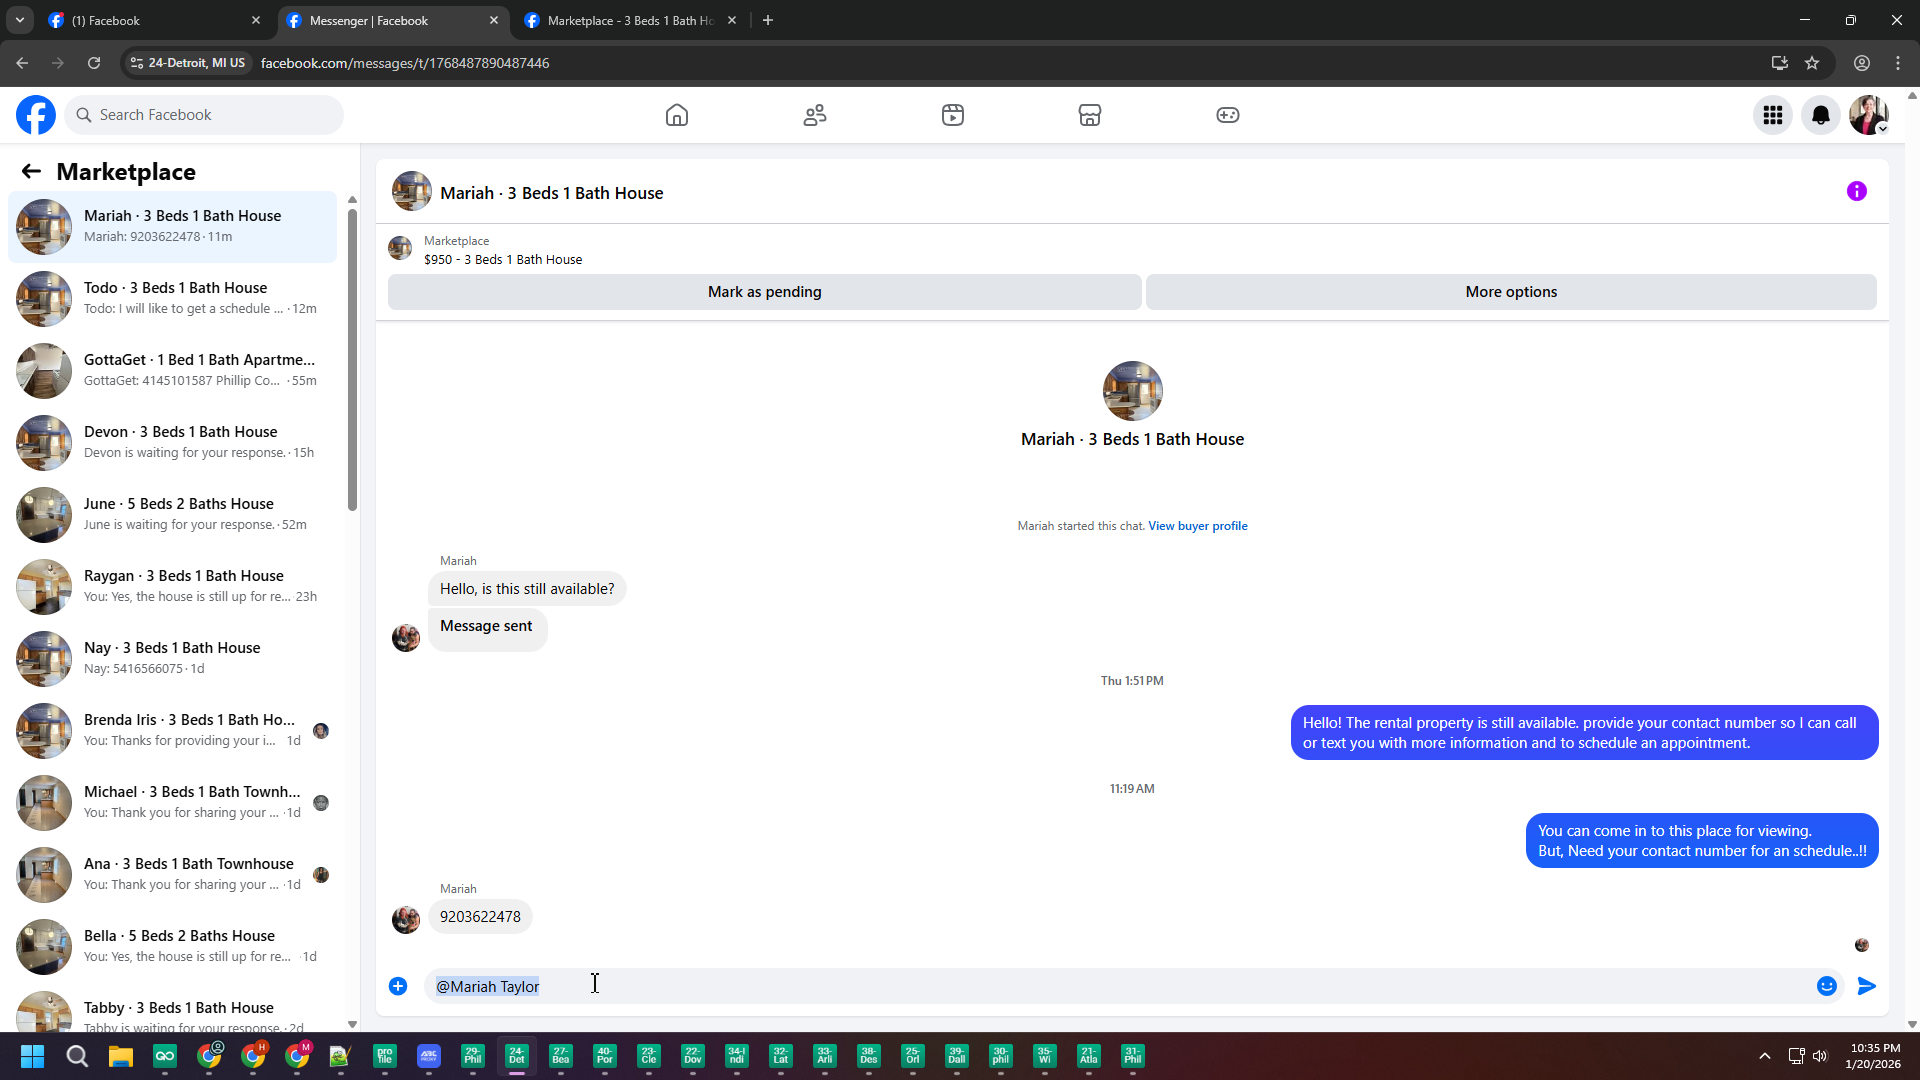Open the Gaming controller icon
This screenshot has width=1920, height=1080.
coord(1228,115)
